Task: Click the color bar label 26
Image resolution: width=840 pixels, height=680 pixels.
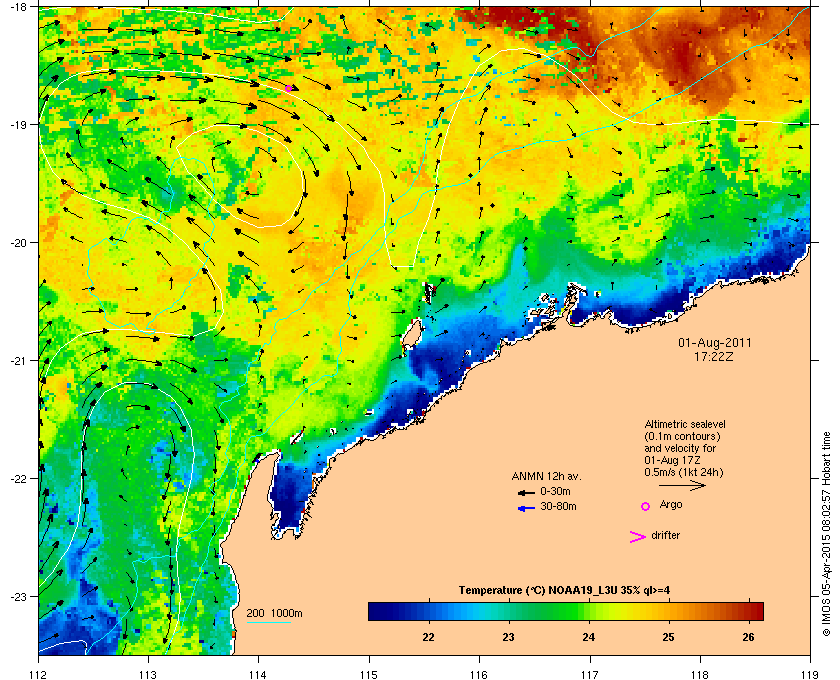Action: click(x=748, y=637)
